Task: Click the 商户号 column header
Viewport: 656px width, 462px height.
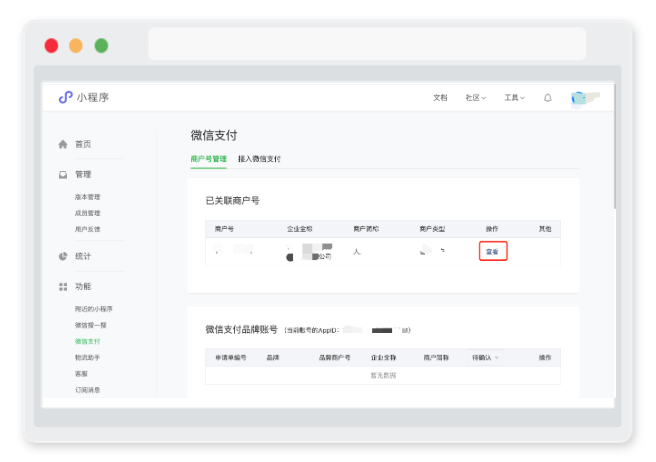Action: point(224,229)
